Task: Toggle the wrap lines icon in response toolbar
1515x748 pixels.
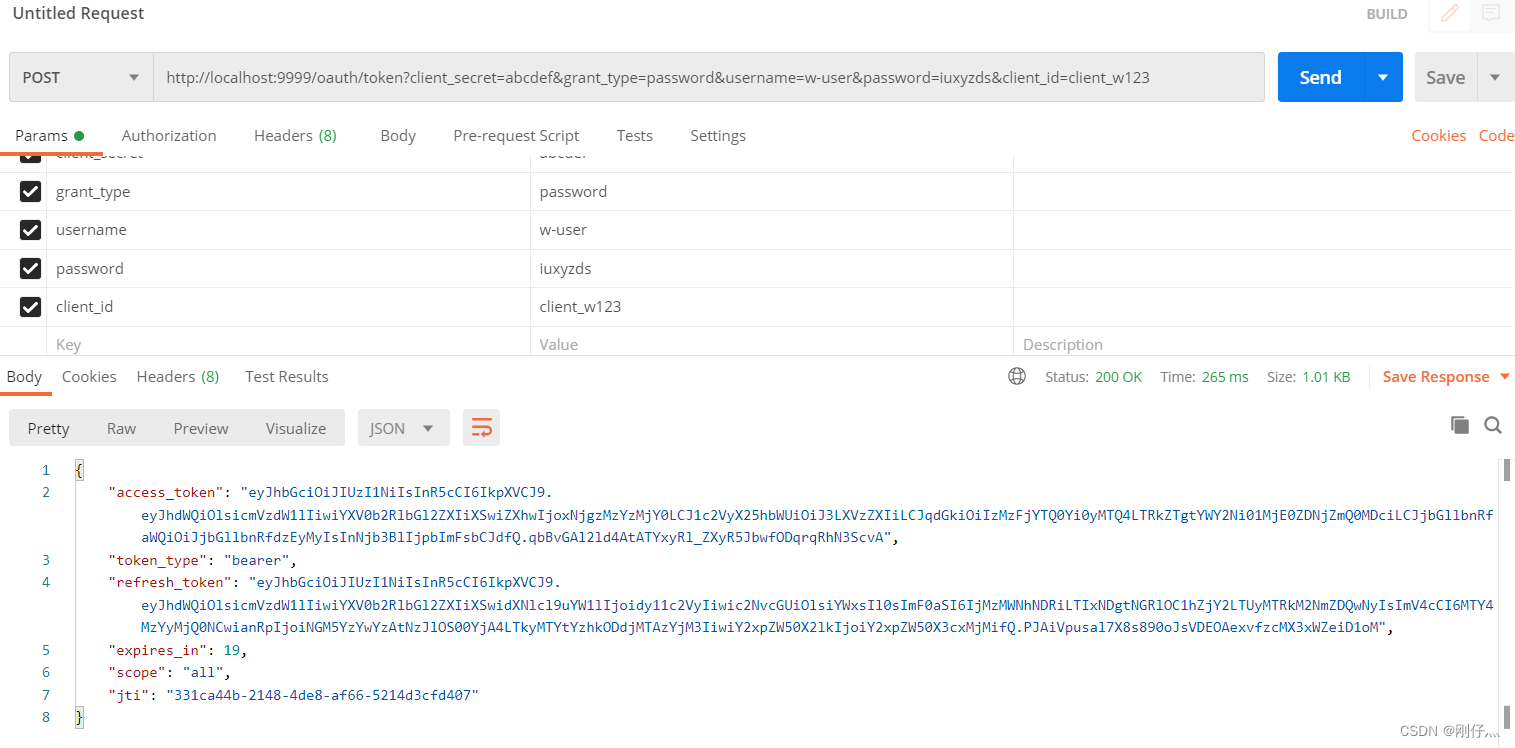Action: 481,428
